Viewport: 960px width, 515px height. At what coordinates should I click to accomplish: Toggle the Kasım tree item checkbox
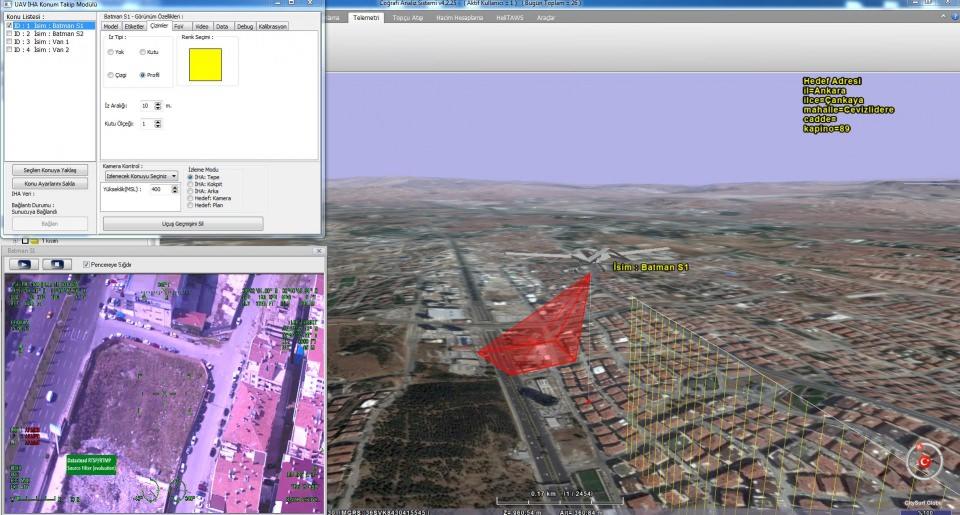point(25,241)
